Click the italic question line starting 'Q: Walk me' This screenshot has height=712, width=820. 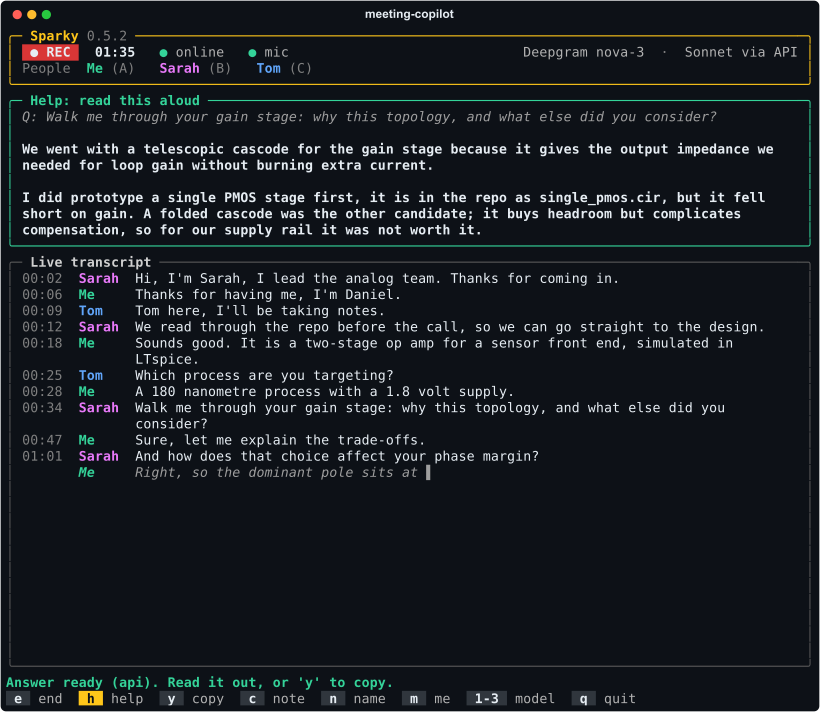(x=369, y=117)
